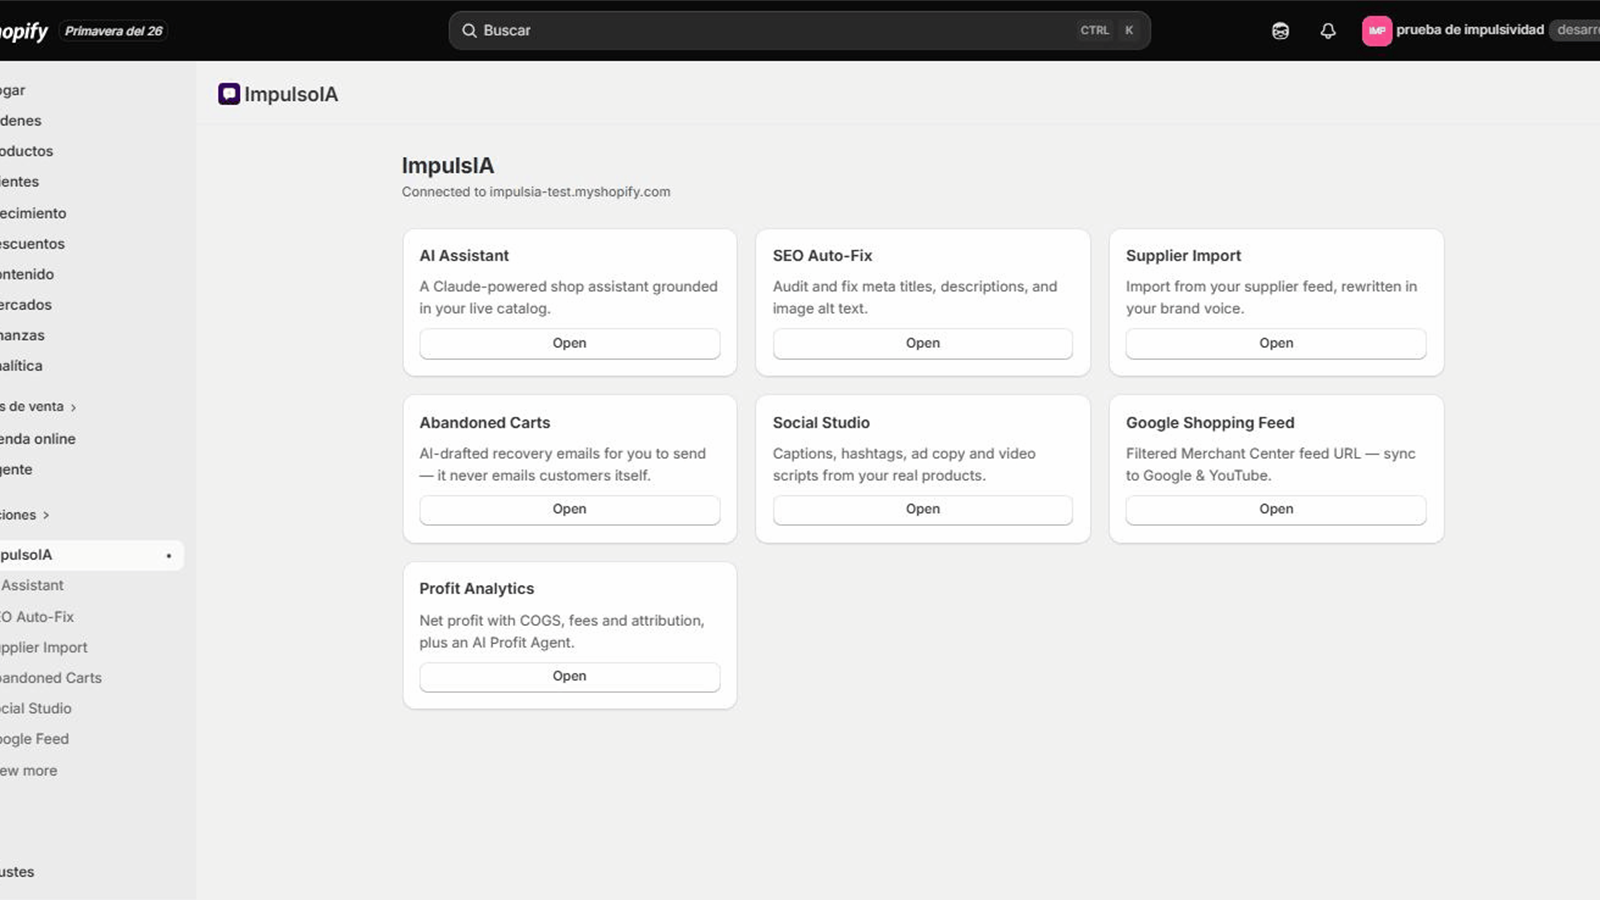Go to Órdenes in the sidebar

[21, 121]
